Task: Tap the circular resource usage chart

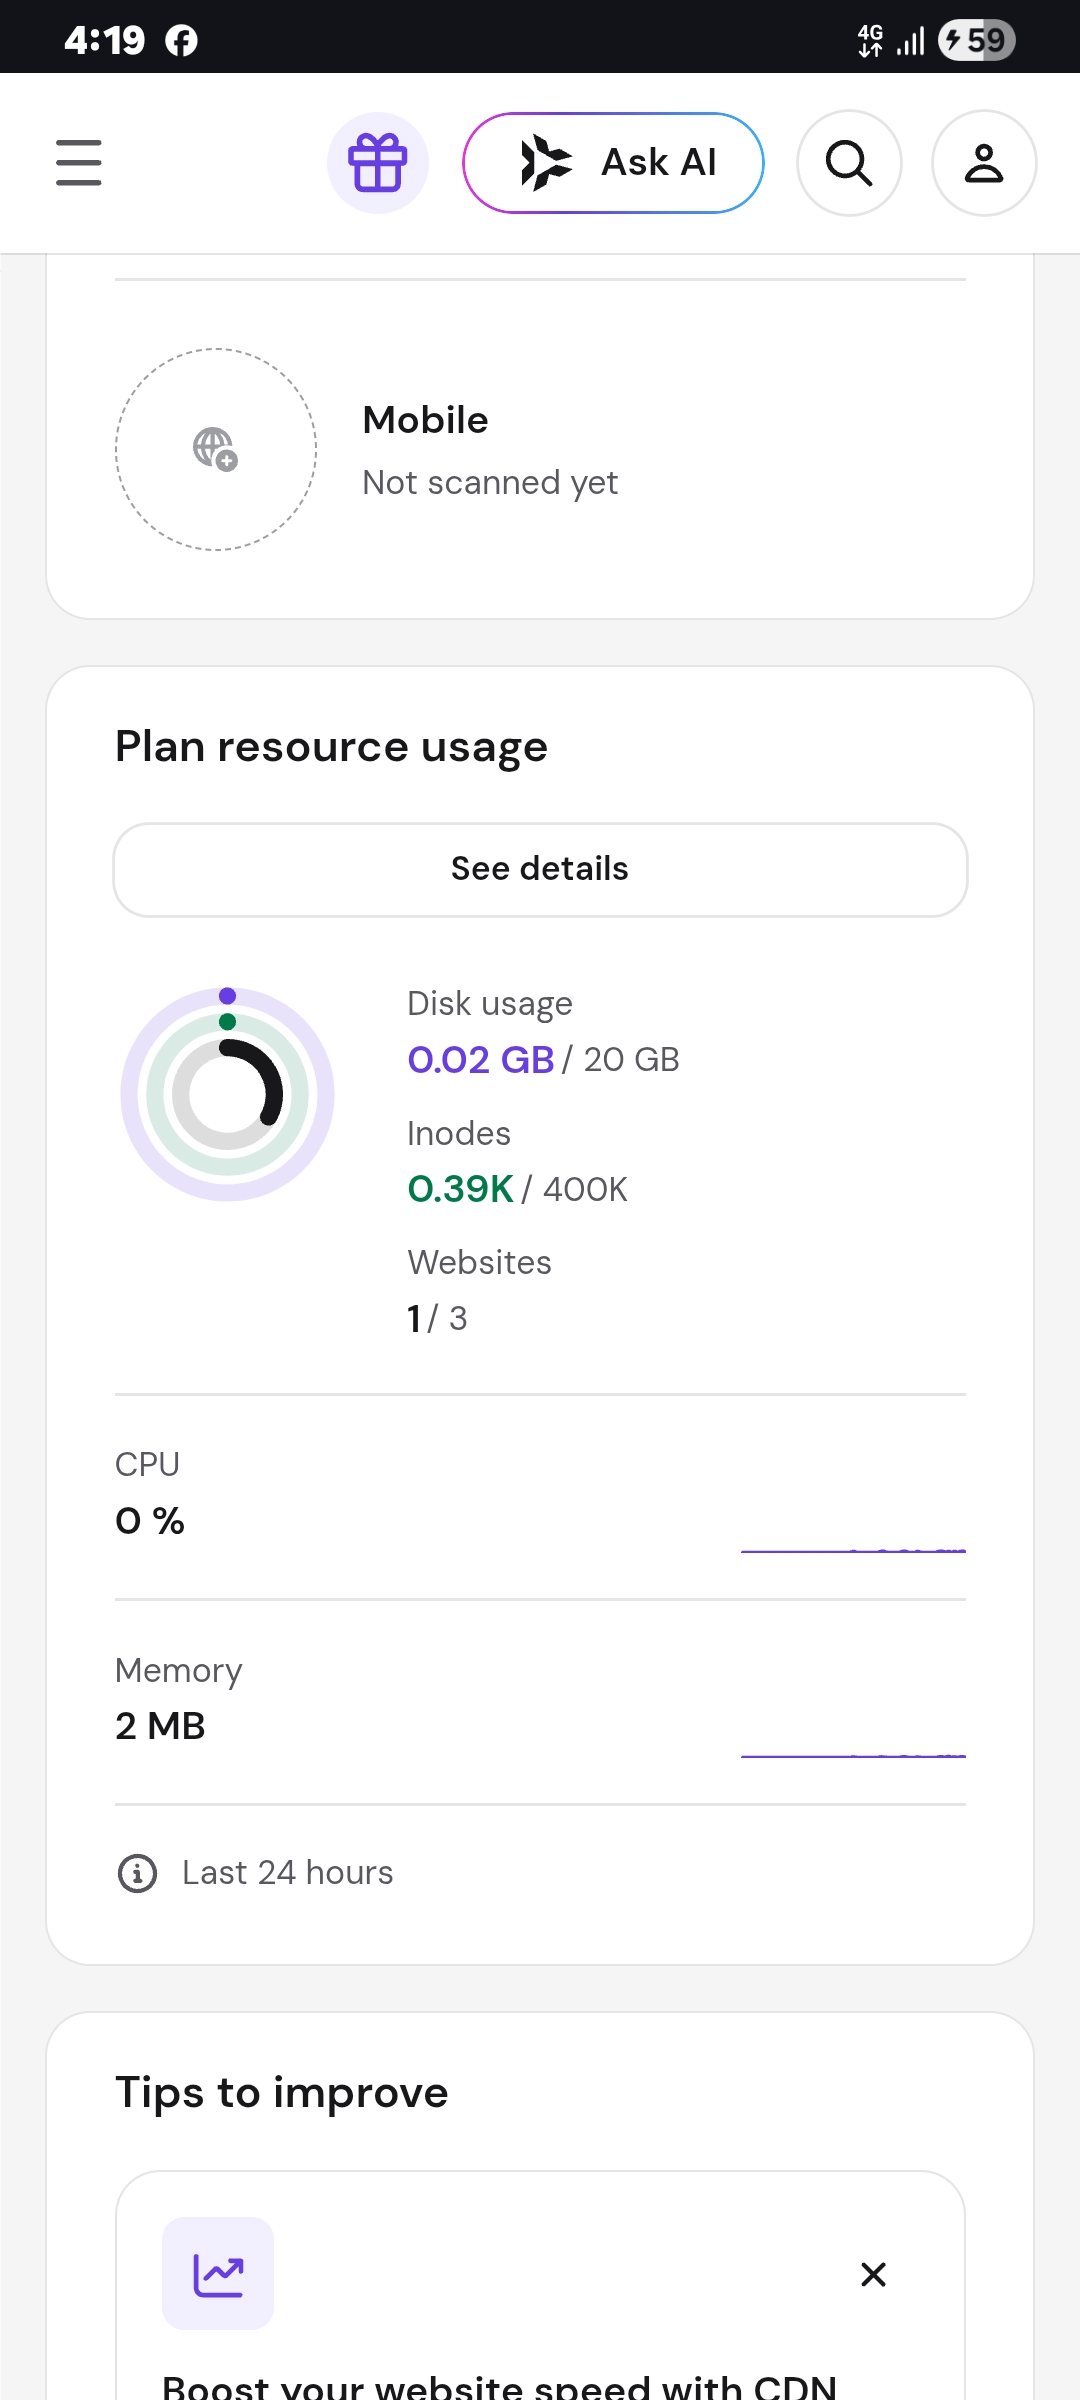Action: tap(227, 1094)
